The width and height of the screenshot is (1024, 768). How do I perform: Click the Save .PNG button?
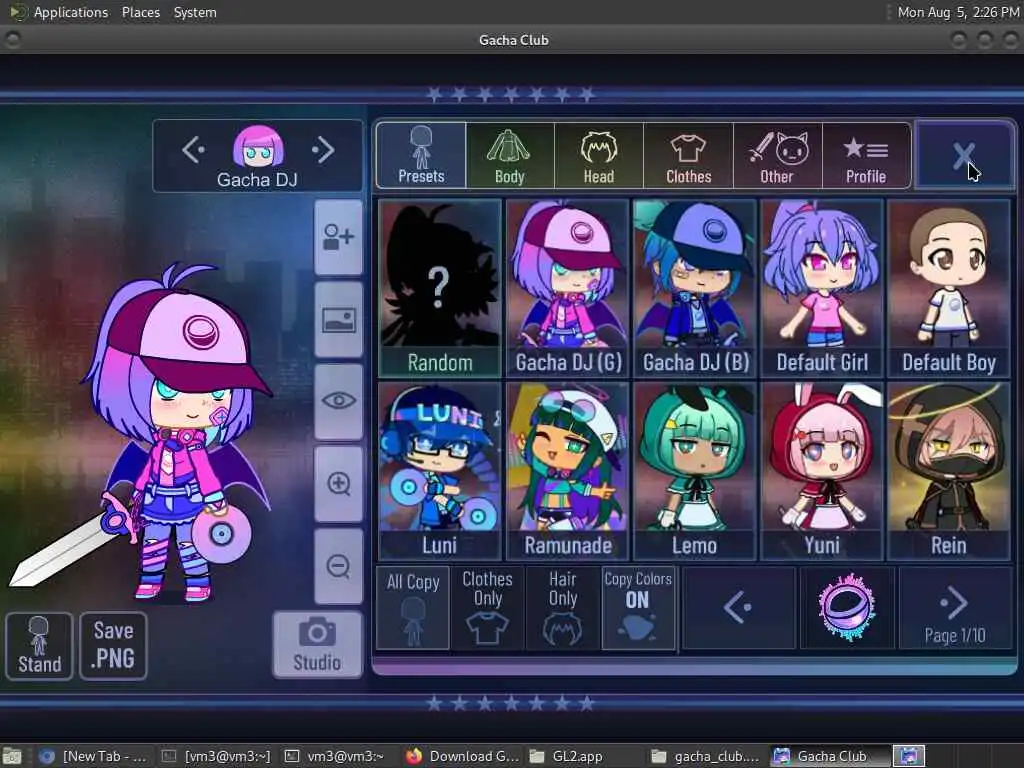114,646
